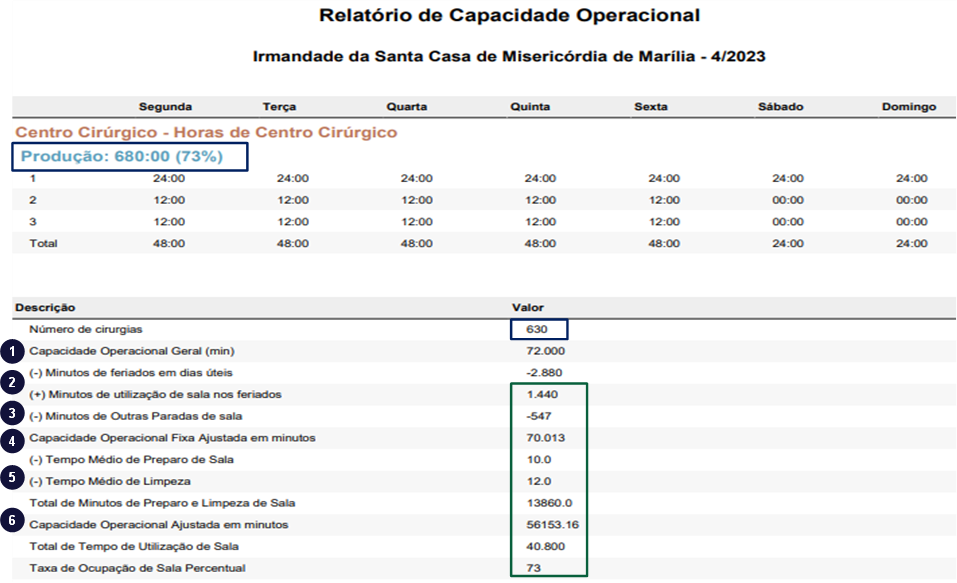Click room 3's Domingo value 00:00
Viewport: 957px width, 583px height.
(912, 222)
